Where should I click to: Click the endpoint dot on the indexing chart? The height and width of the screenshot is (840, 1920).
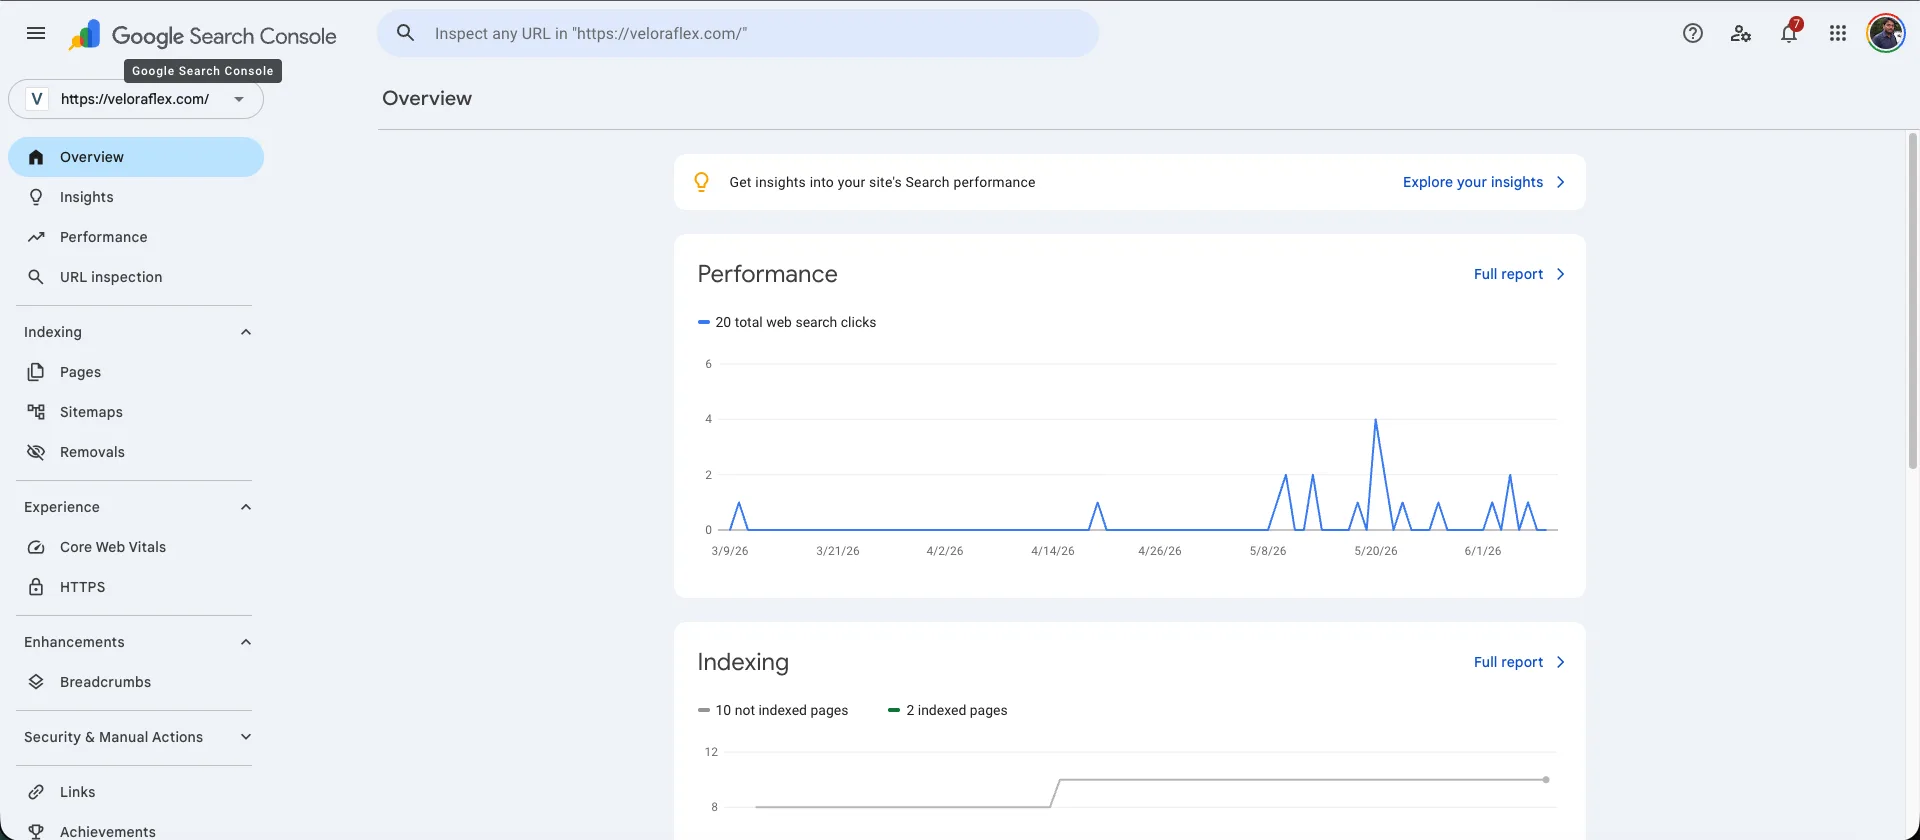pyautogui.click(x=1546, y=779)
